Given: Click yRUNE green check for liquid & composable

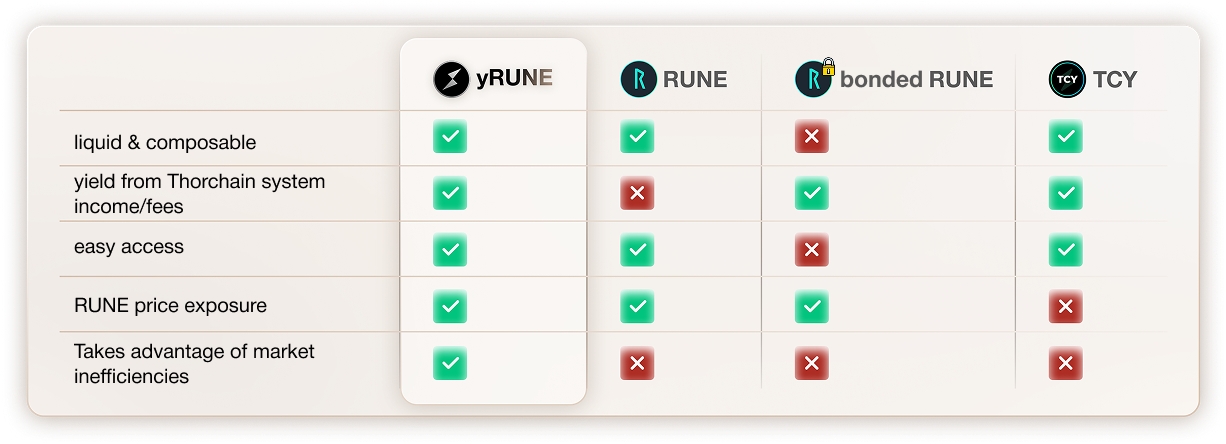Looking at the screenshot, I should tap(450, 137).
